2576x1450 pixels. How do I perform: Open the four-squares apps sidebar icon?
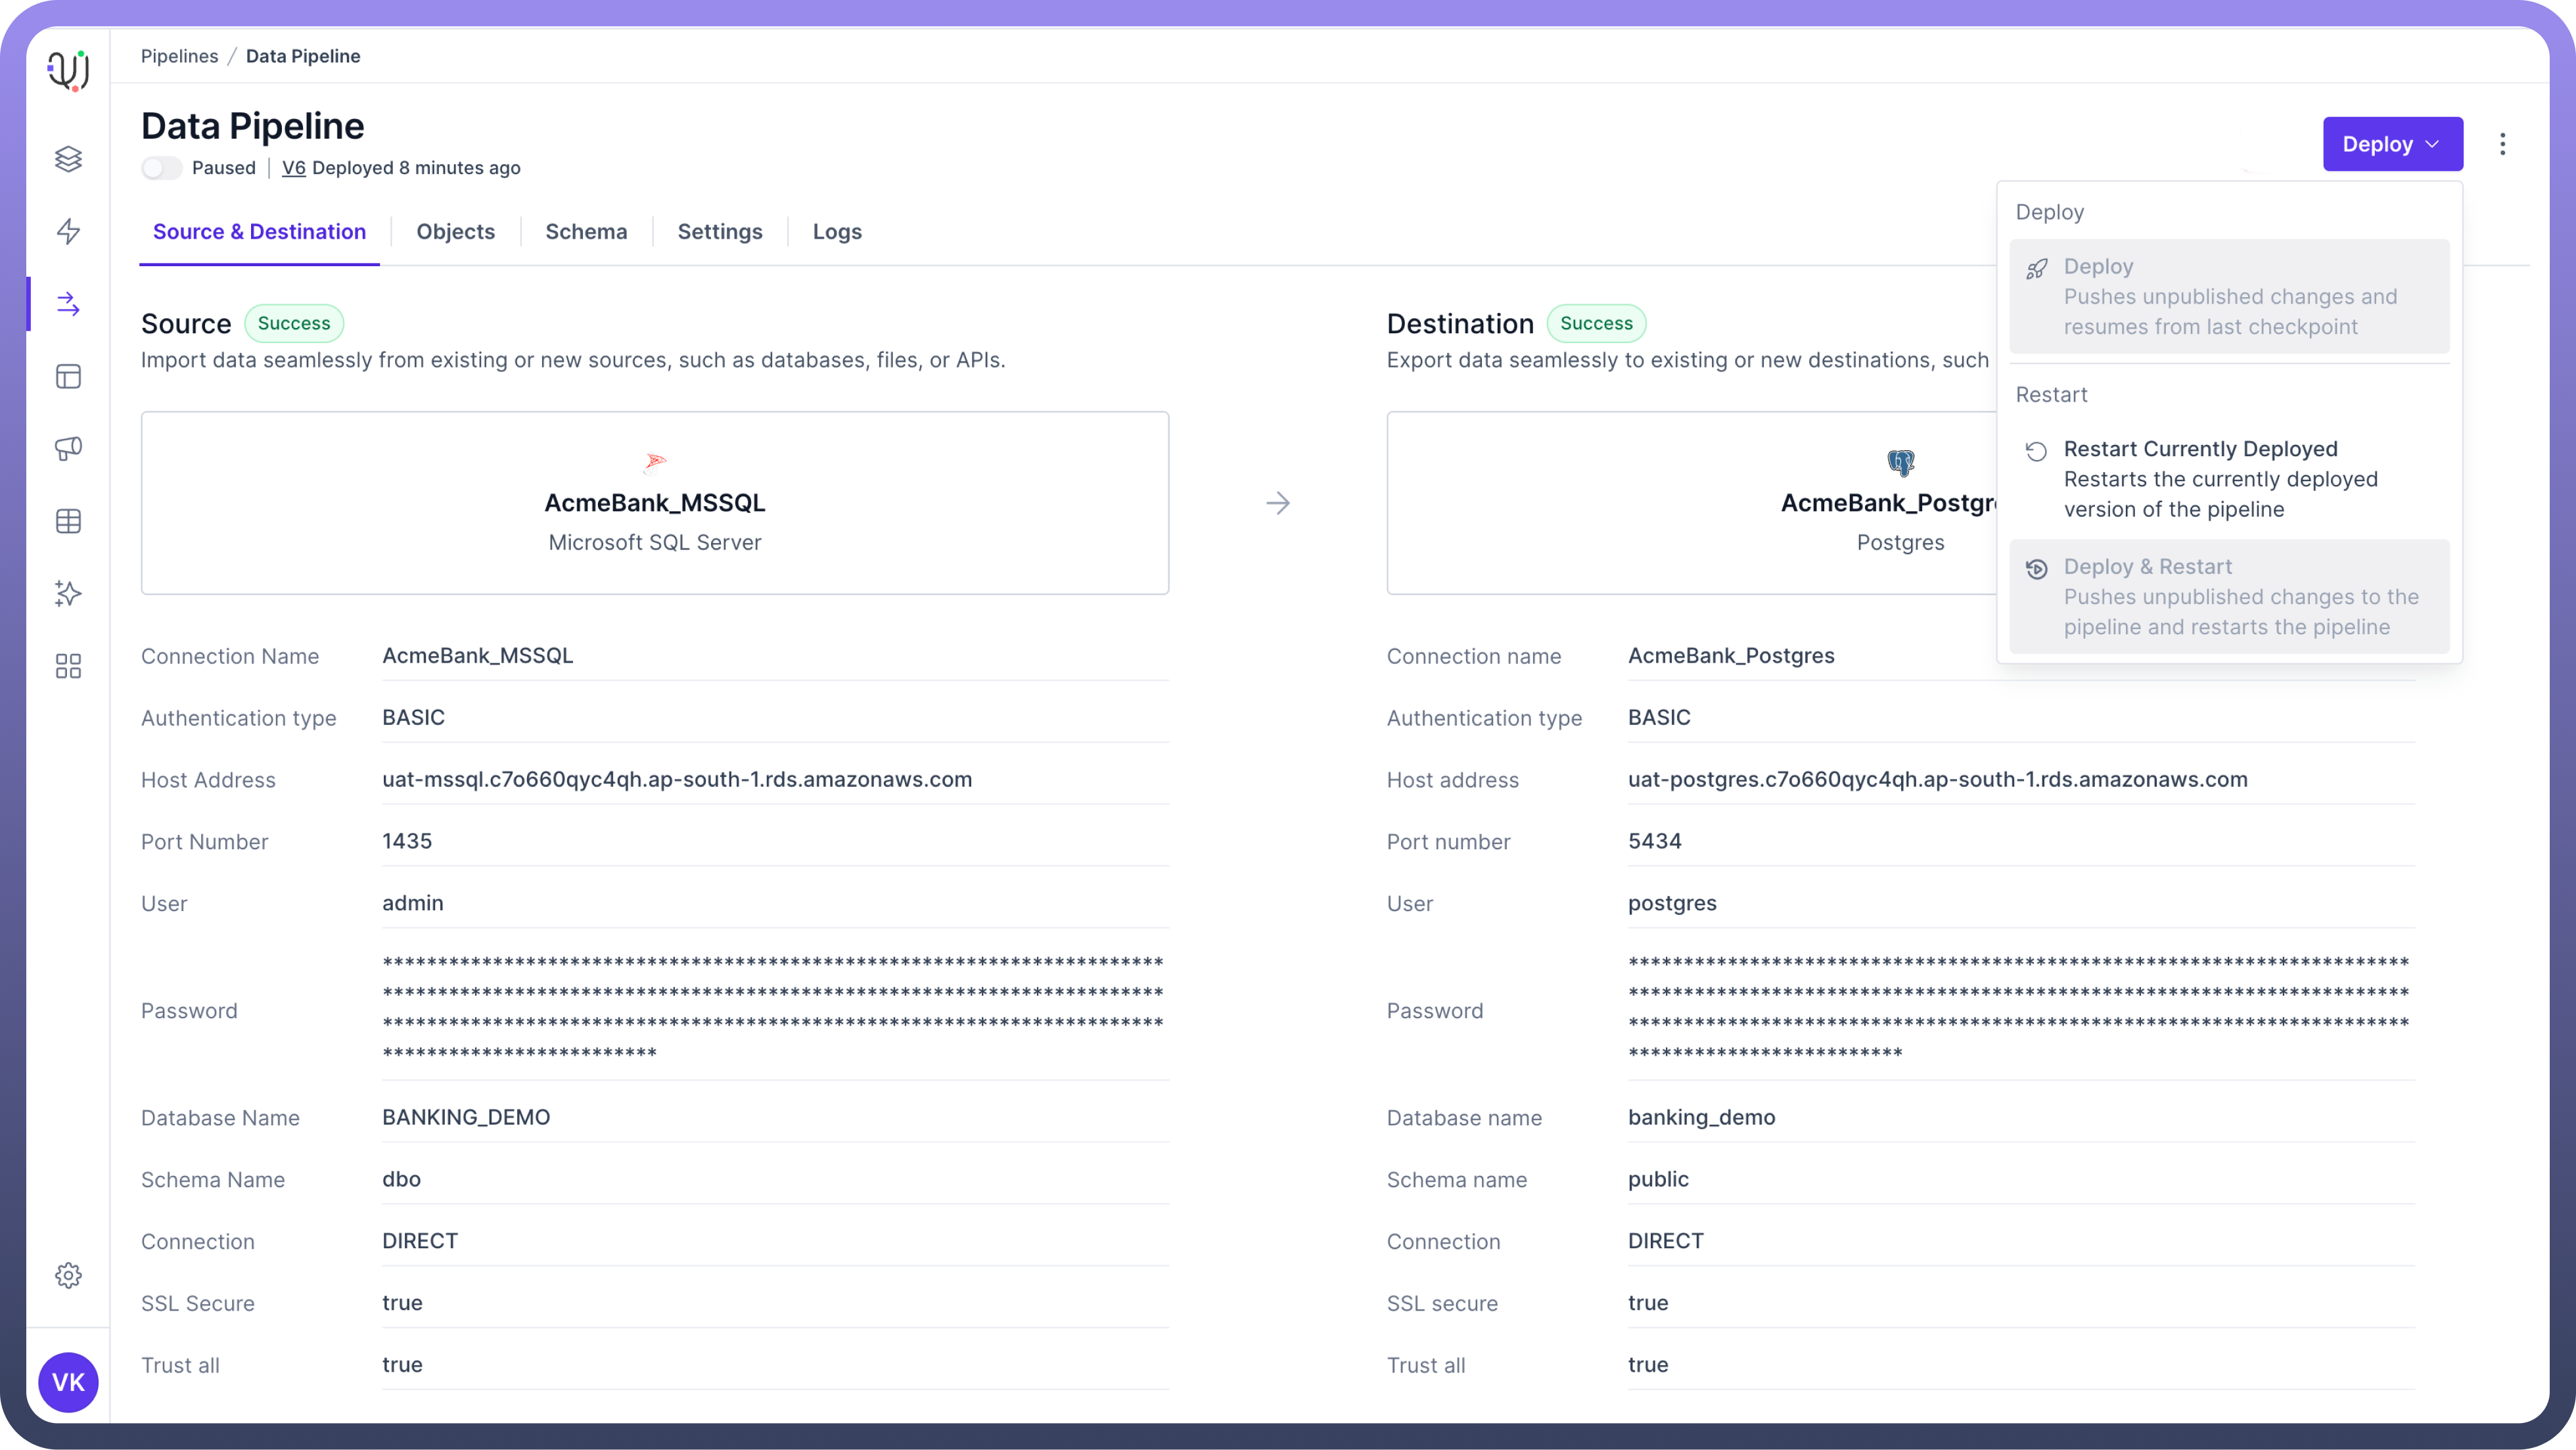tap(68, 666)
